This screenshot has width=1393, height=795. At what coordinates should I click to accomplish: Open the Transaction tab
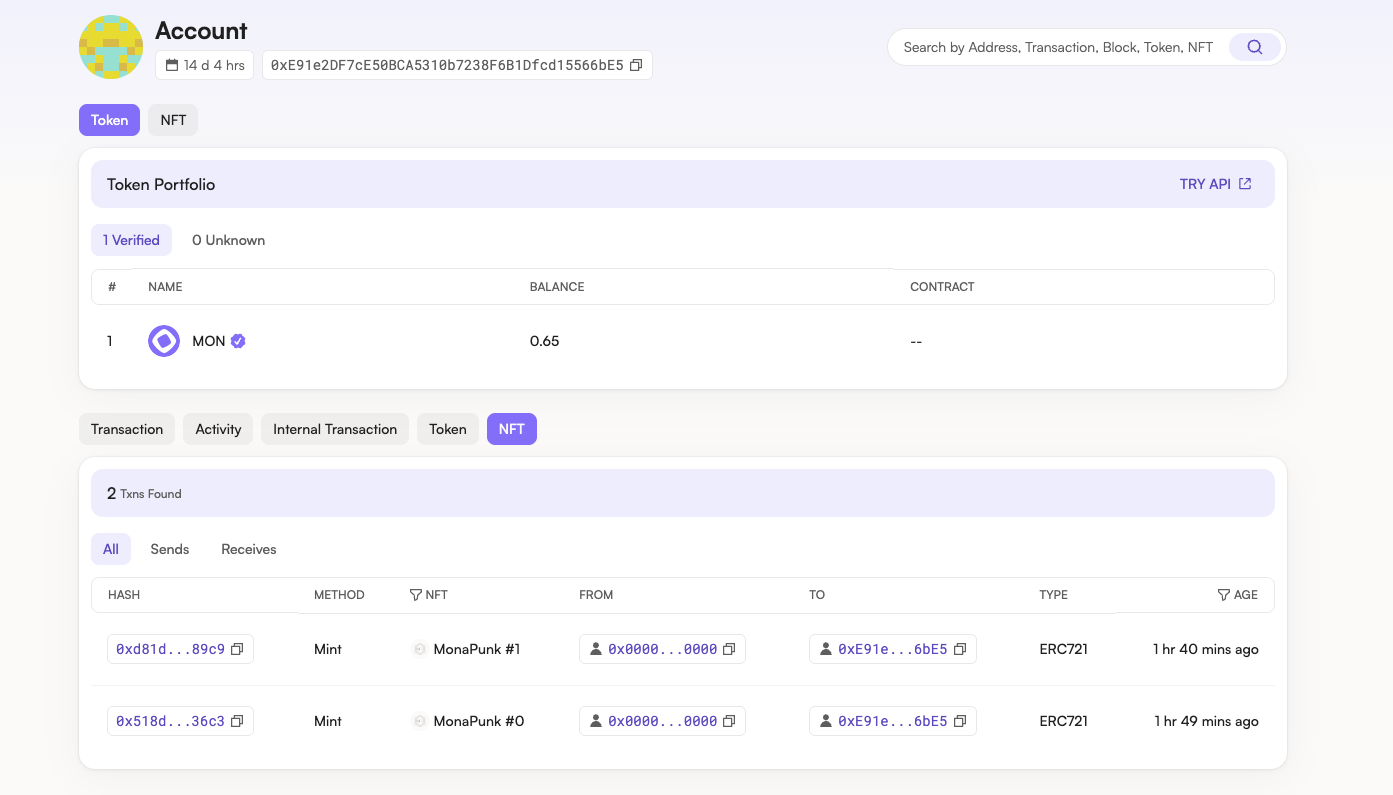(127, 429)
